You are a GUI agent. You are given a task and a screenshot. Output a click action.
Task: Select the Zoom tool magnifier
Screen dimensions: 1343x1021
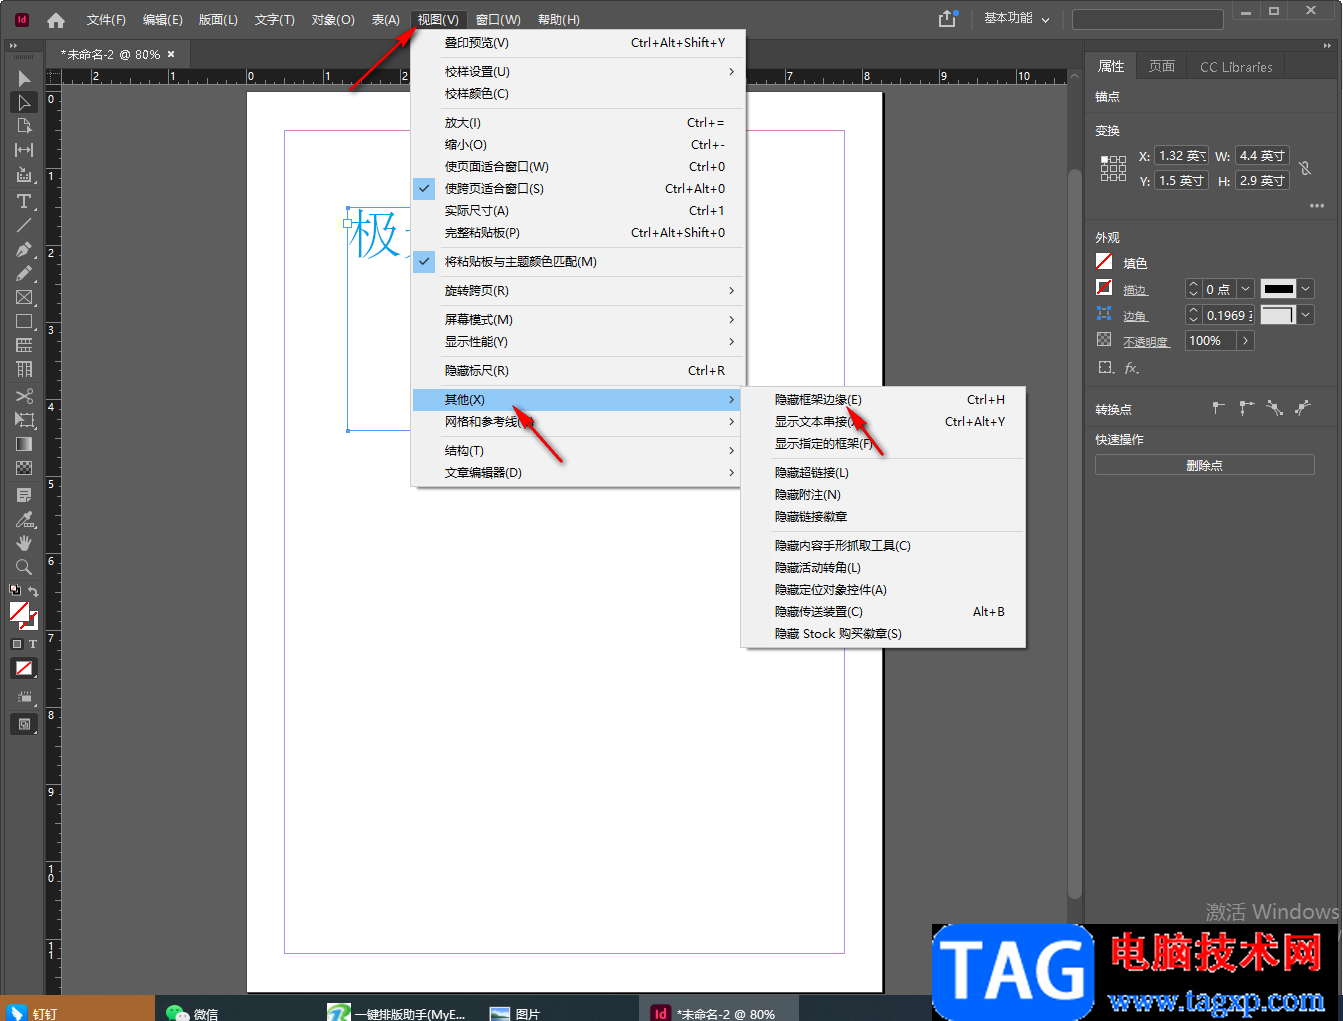(x=24, y=567)
